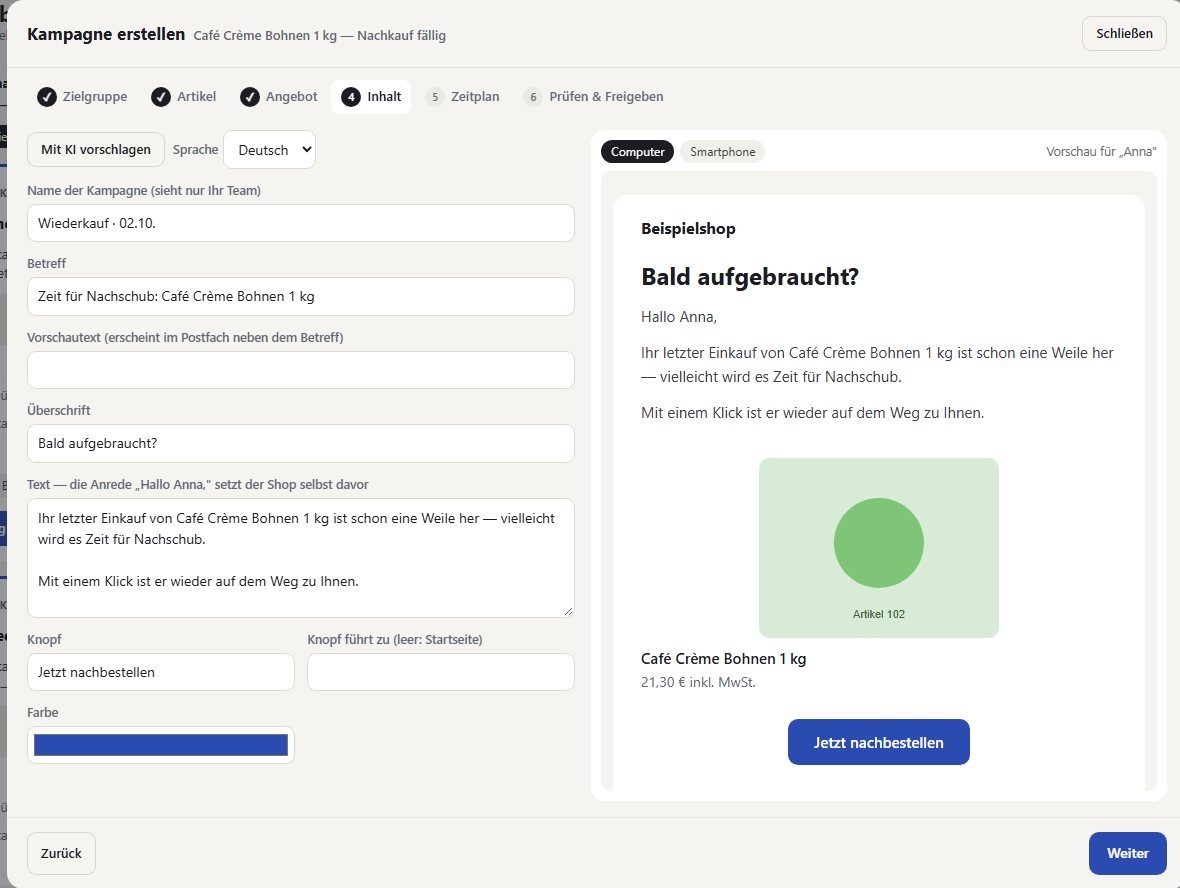Click the Mit KI vorschlagen button
Image resolution: width=1180 pixels, height=888 pixels.
point(96,150)
